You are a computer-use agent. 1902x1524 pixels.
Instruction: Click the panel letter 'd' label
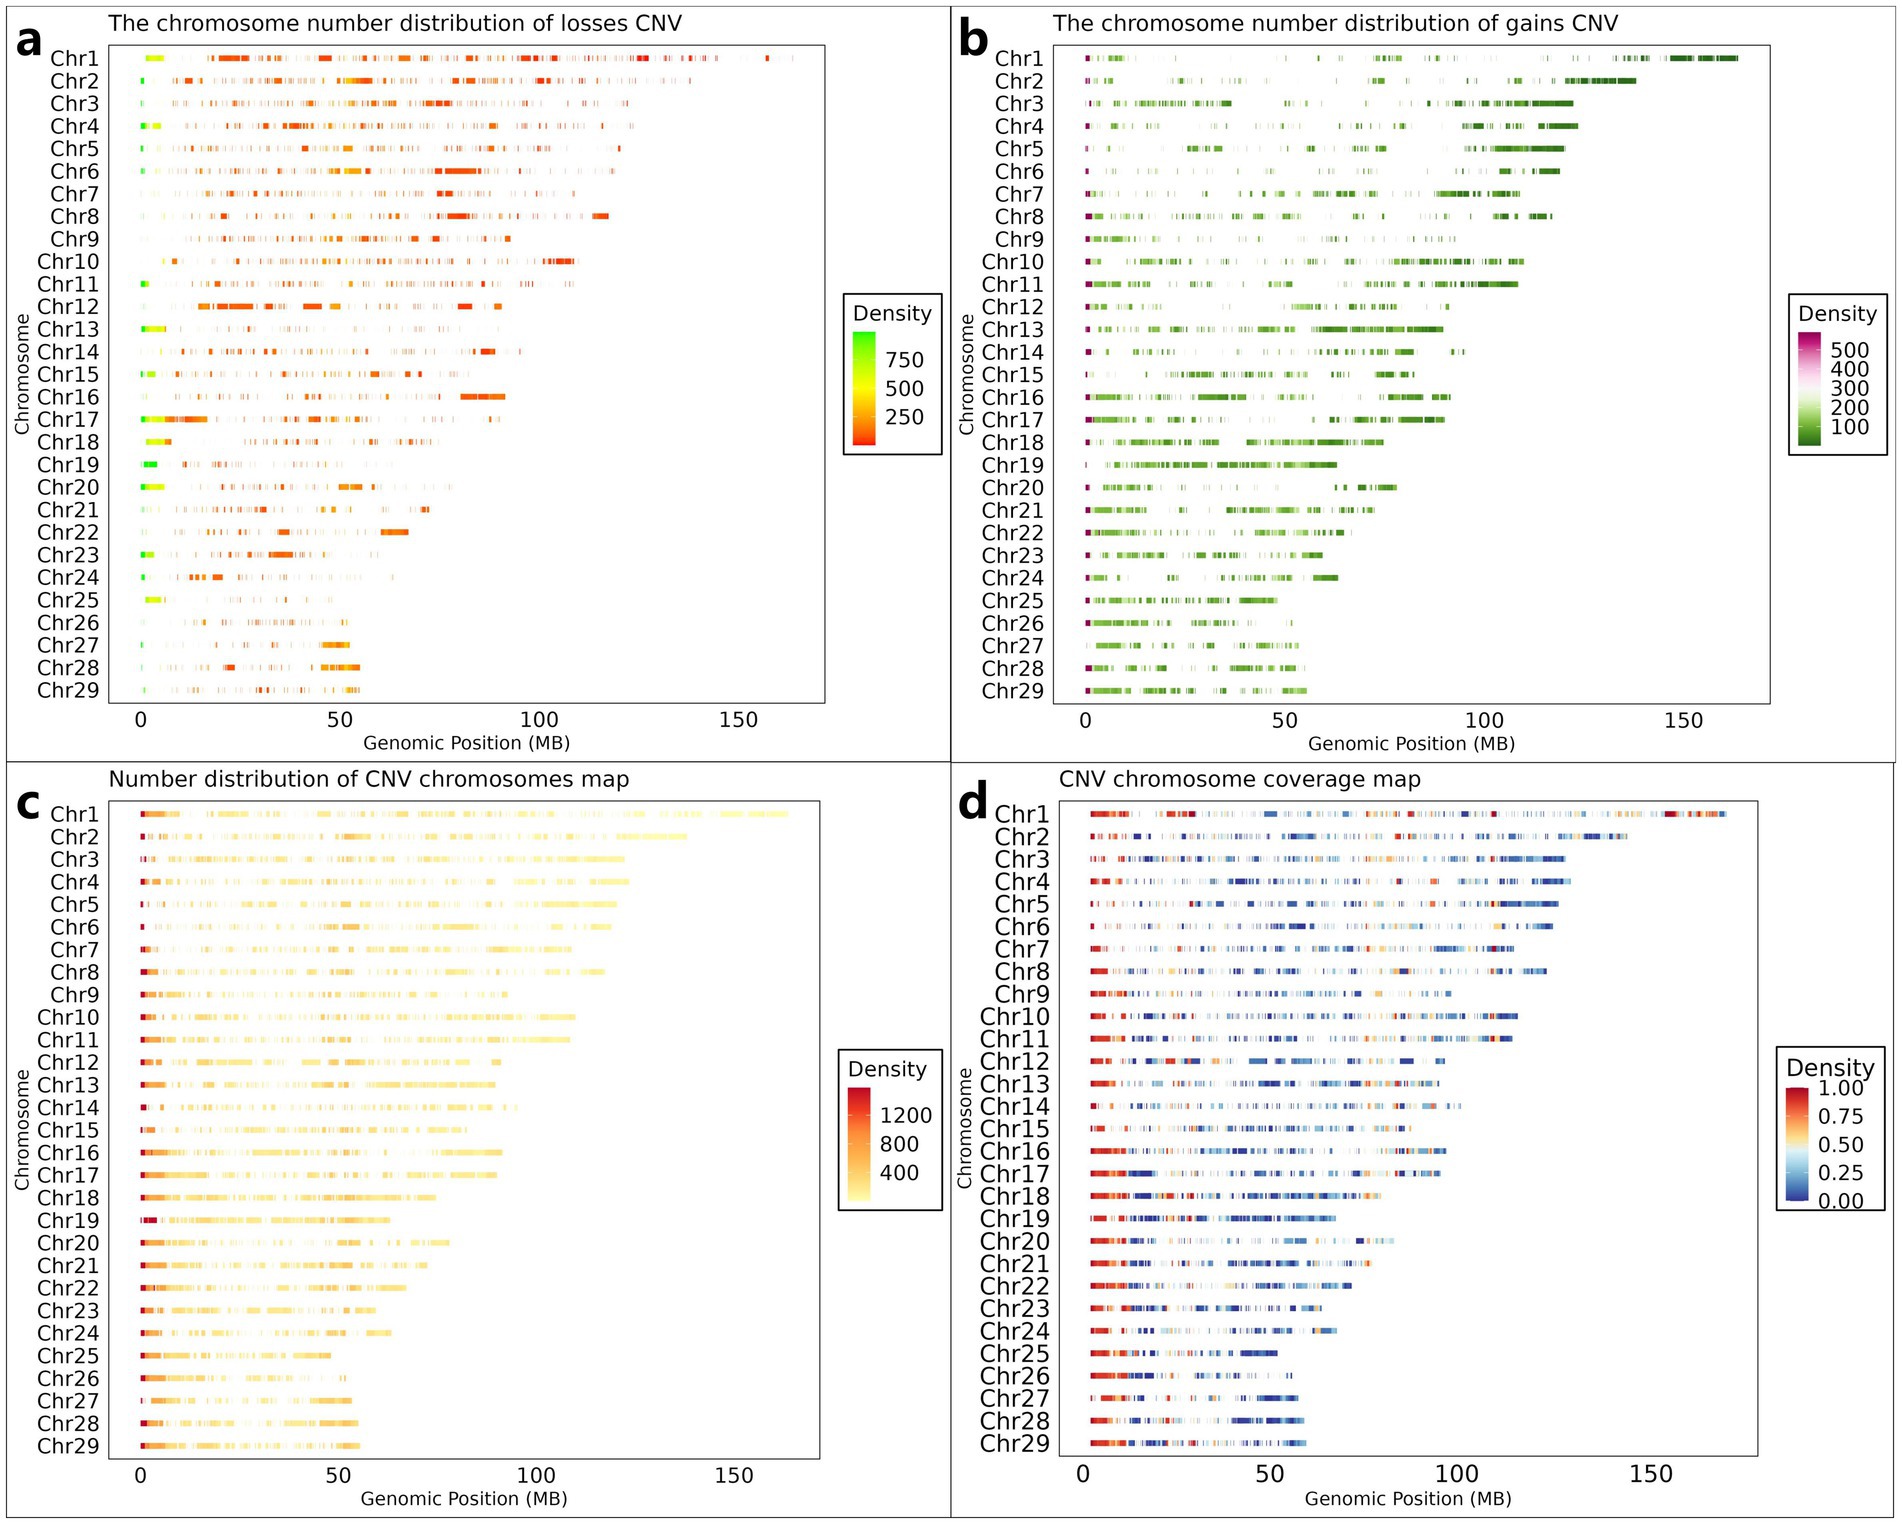973,803
